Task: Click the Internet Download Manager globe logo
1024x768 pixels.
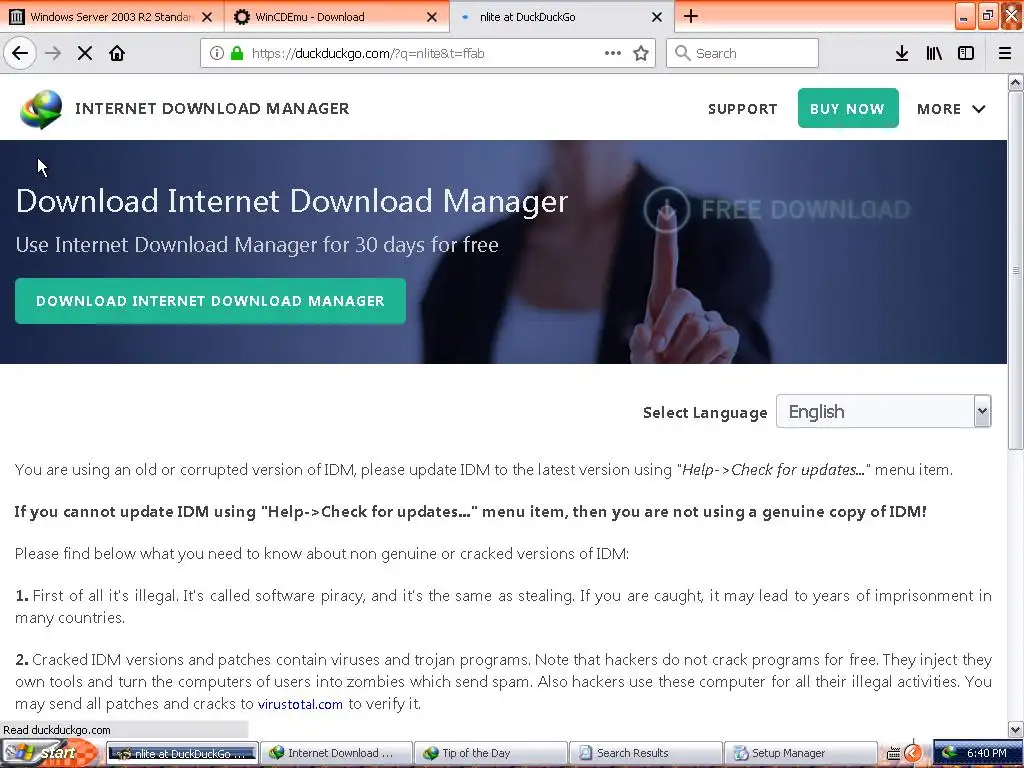Action: coord(41,109)
